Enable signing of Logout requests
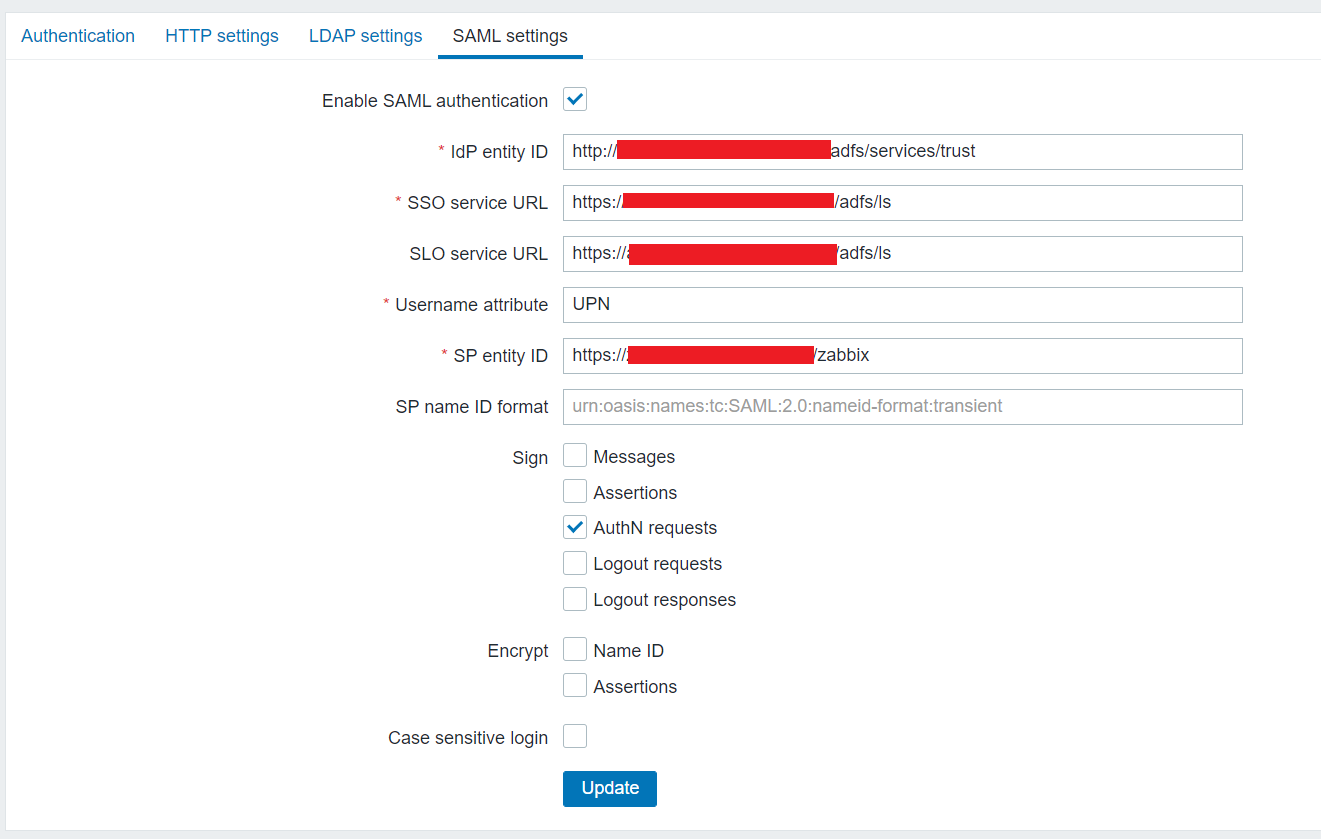Screen dimensions: 1321x839 tap(575, 563)
